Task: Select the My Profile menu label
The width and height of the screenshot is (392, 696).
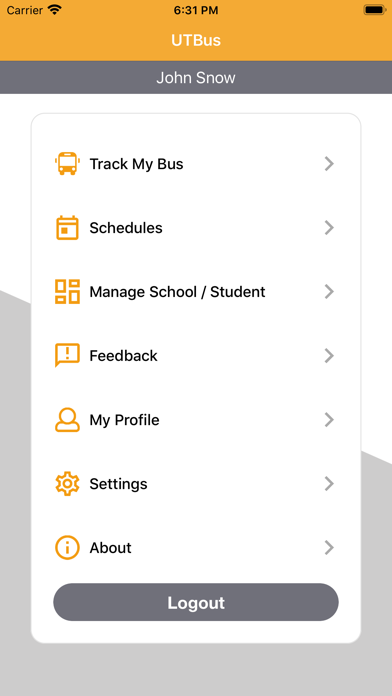Action: point(124,419)
